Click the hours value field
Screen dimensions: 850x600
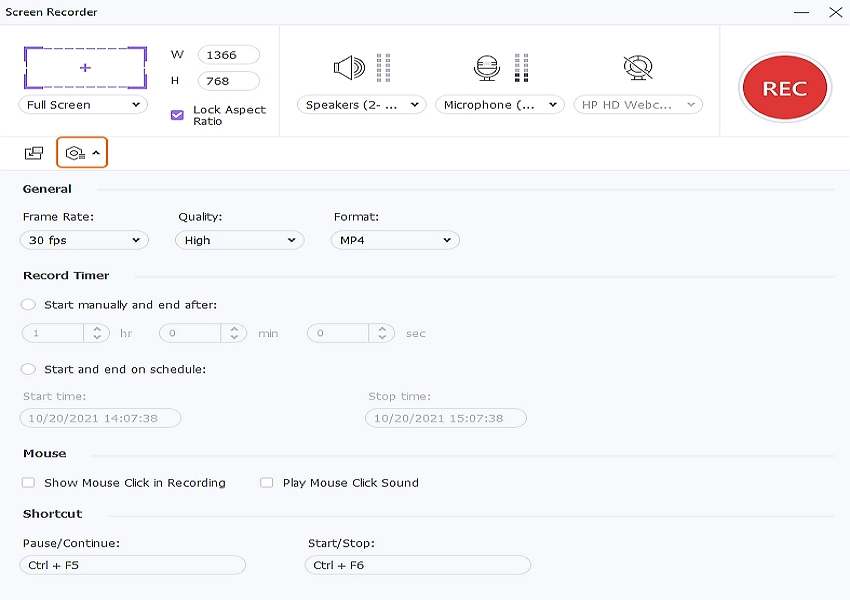coord(53,333)
